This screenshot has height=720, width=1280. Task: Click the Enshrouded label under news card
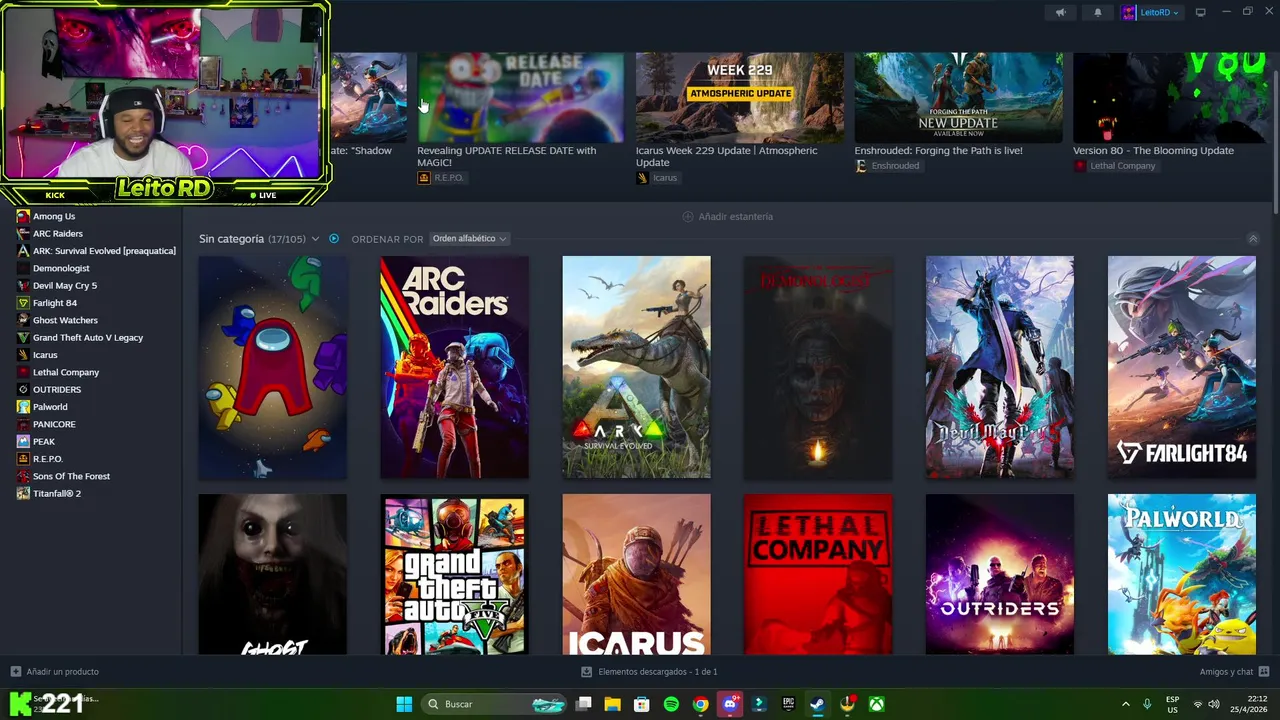coord(887,166)
